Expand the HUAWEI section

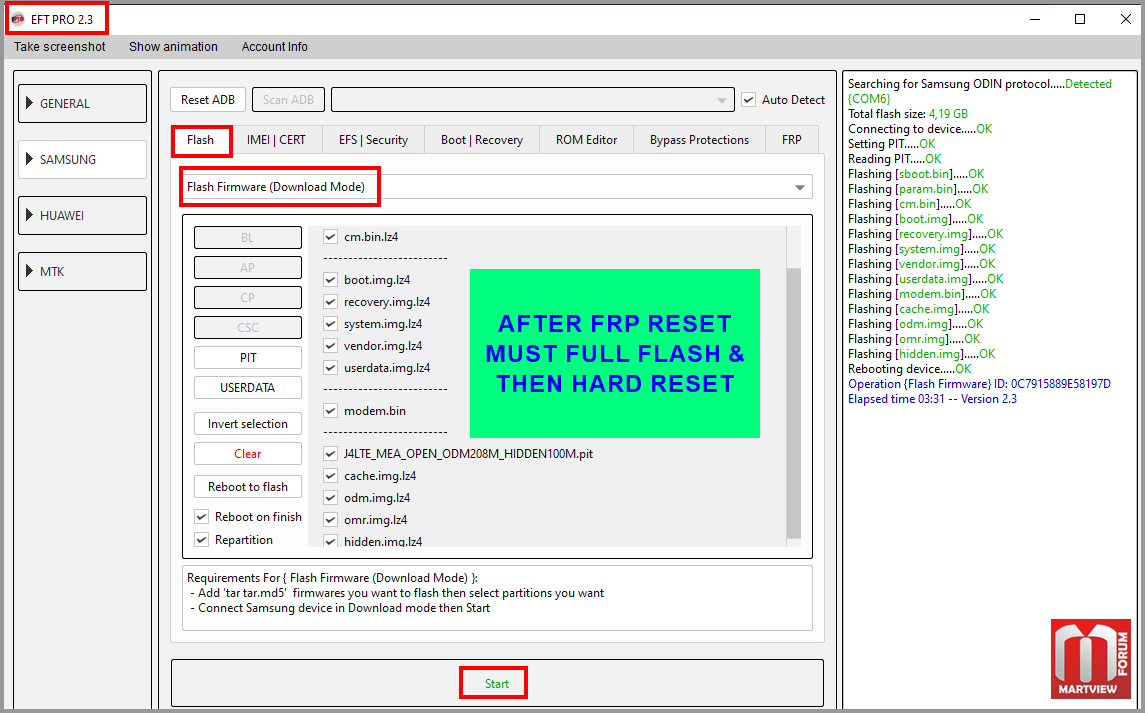click(83, 216)
